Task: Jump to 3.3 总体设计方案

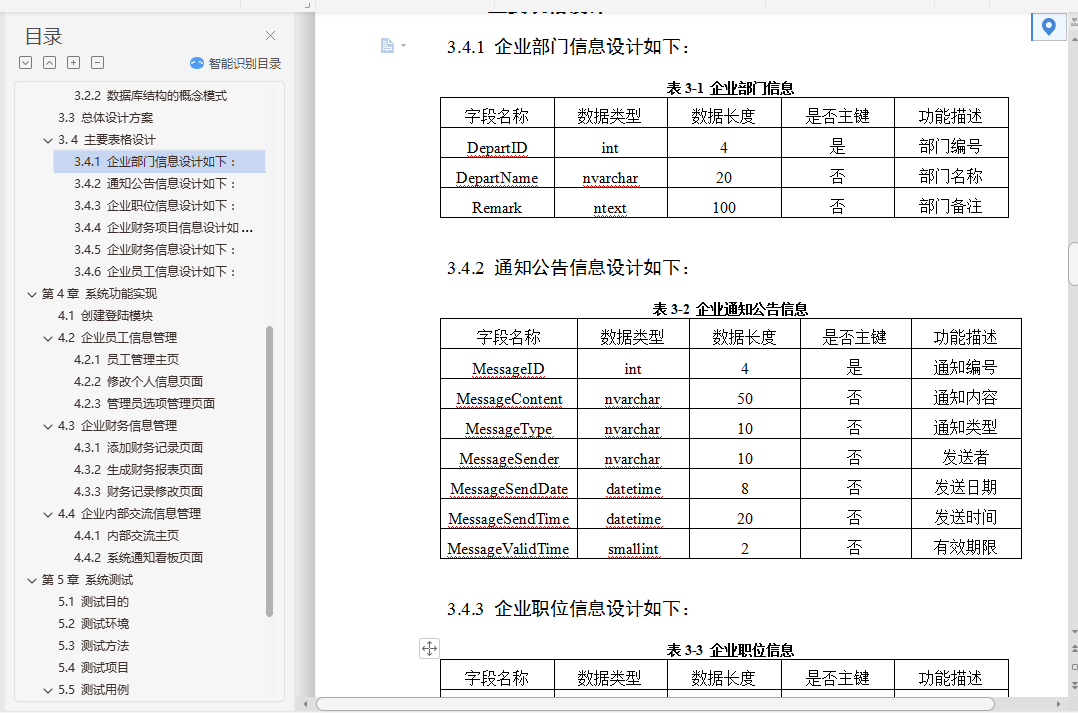Action: (106, 118)
